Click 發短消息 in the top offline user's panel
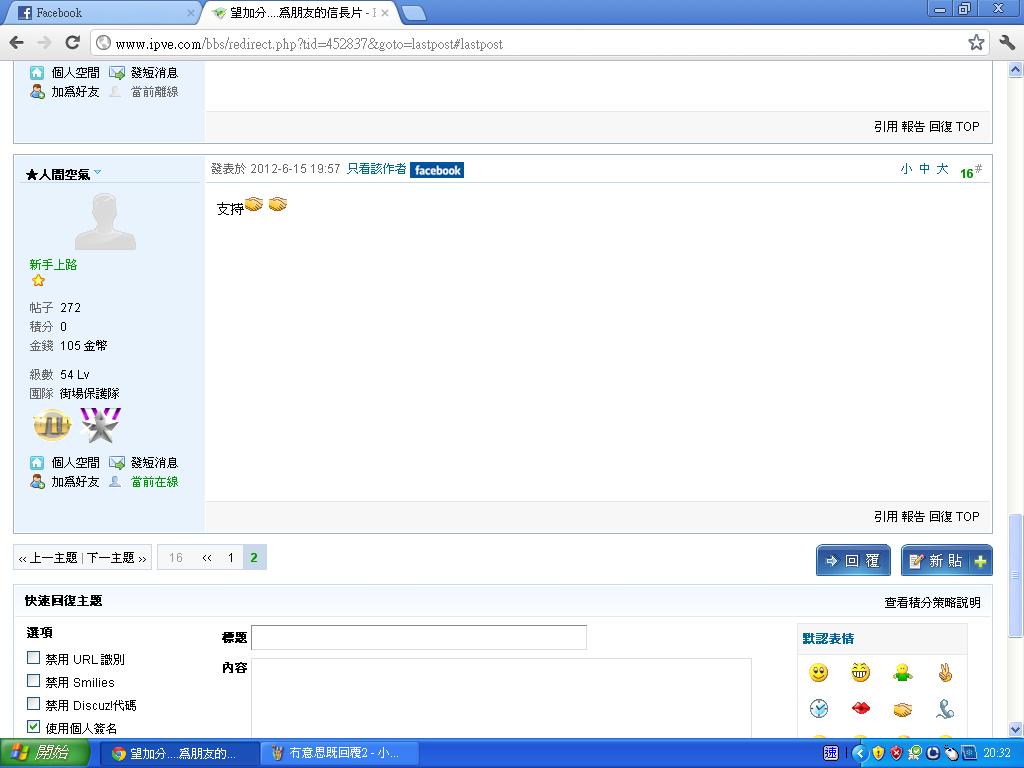Viewport: 1024px width, 768px height. pyautogui.click(x=154, y=72)
